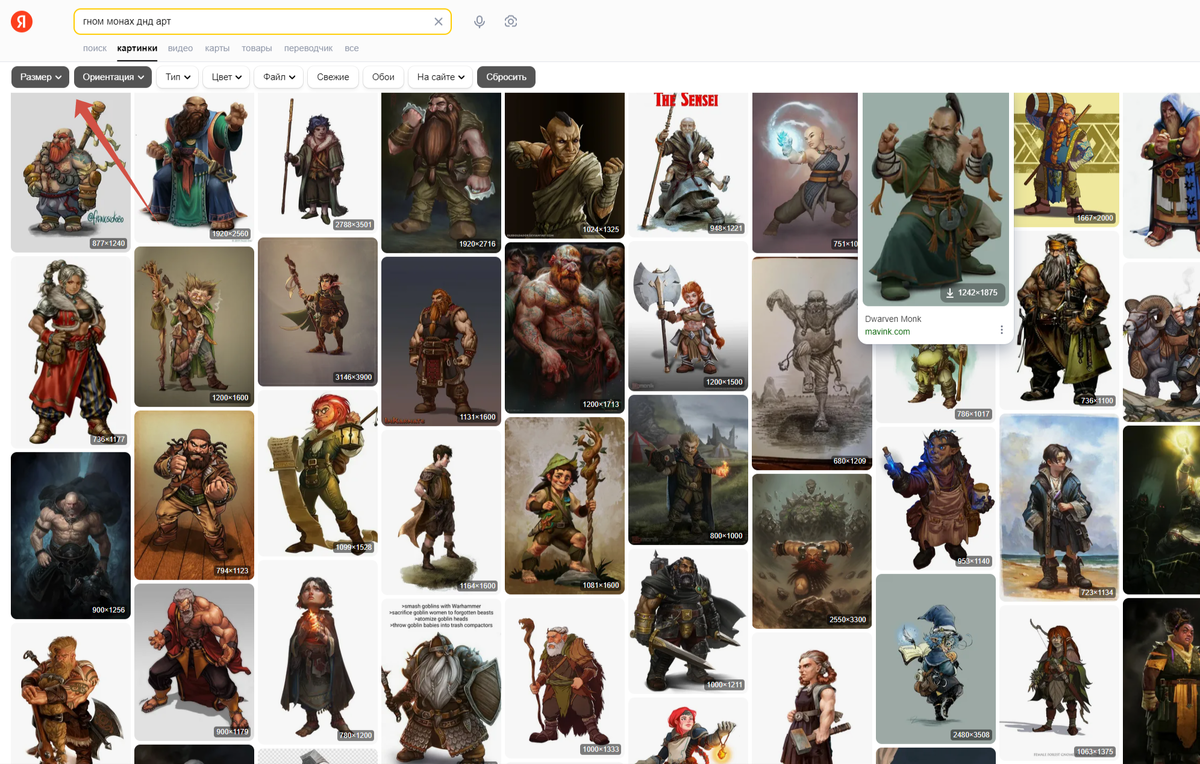Open the 736×1100 thumbnail
Viewport: 1200px width, 764px height.
pyautogui.click(x=1059, y=320)
